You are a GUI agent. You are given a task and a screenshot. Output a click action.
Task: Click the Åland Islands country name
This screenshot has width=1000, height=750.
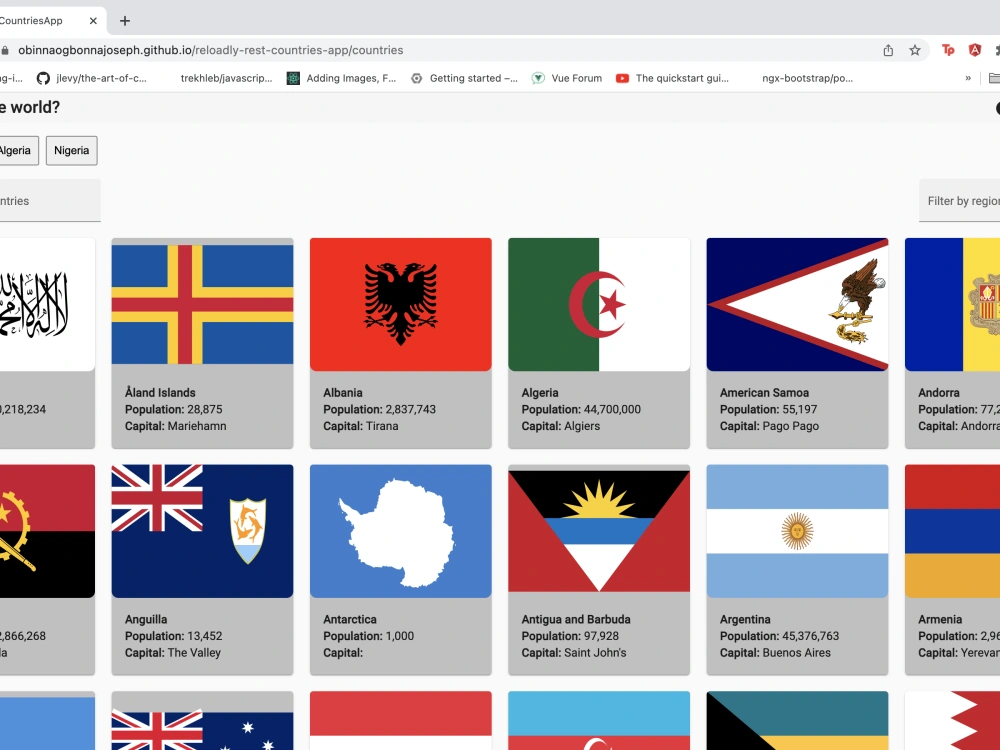(x=160, y=393)
